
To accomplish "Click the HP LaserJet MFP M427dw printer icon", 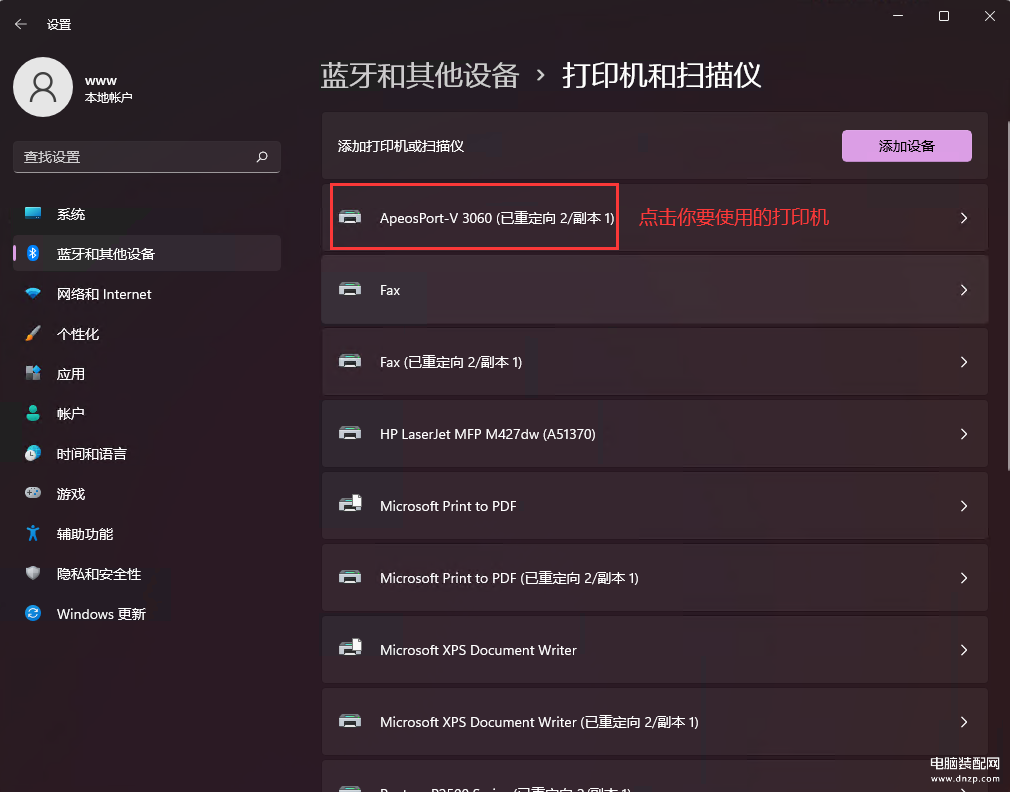I will [x=350, y=433].
